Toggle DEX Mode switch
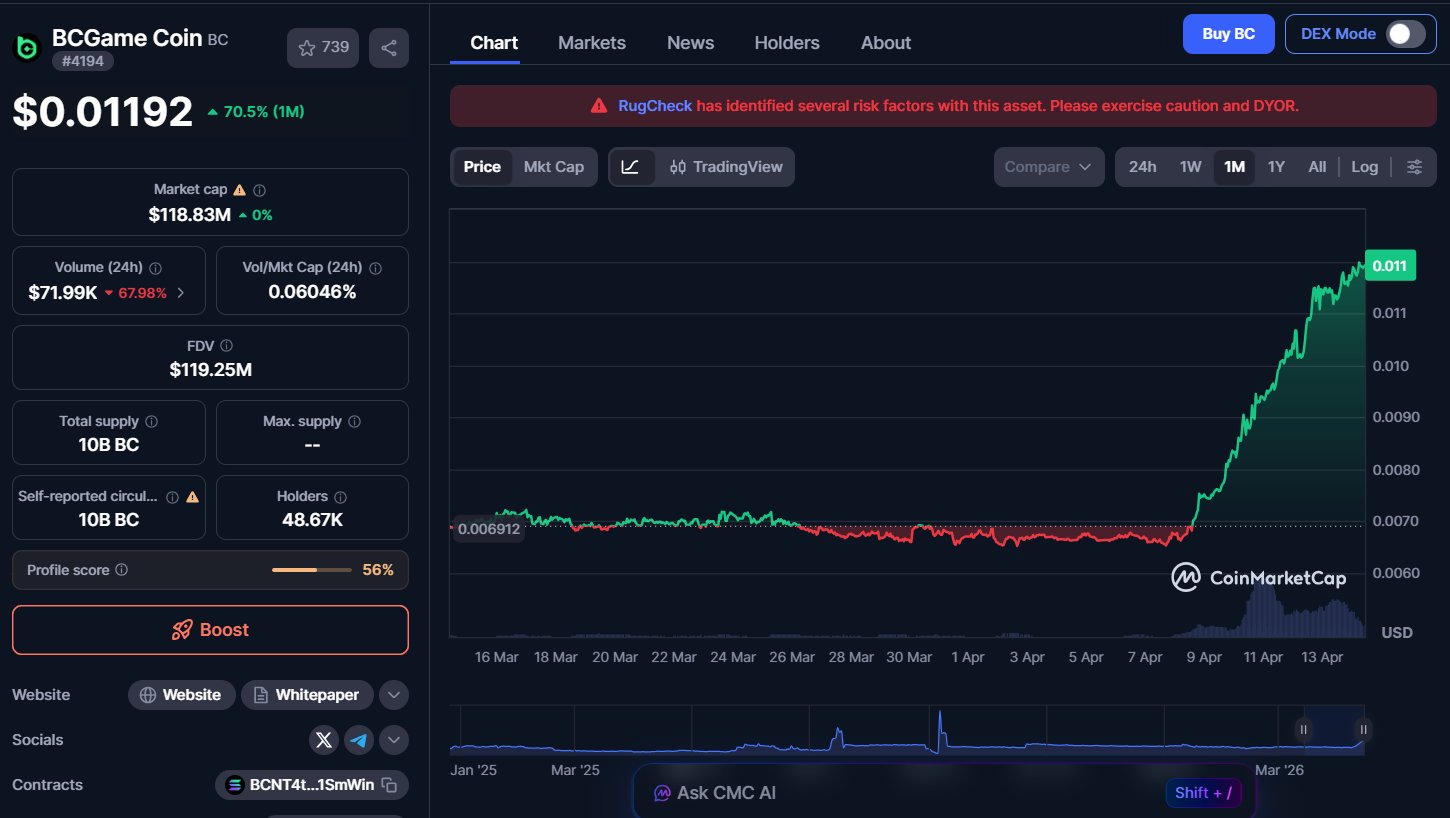The width and height of the screenshot is (1450, 818). pos(1405,34)
